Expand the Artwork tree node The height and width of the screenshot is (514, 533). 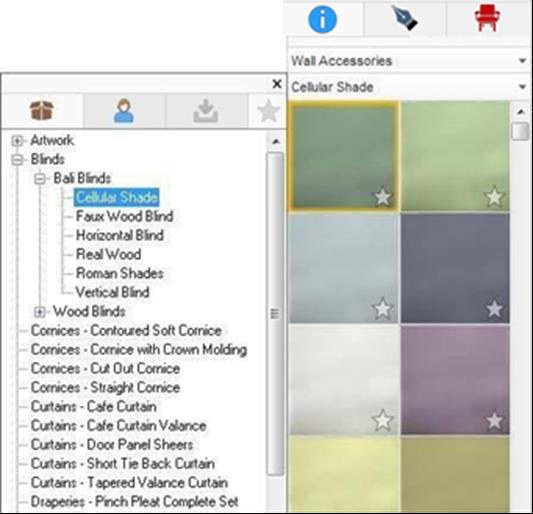click(x=17, y=140)
